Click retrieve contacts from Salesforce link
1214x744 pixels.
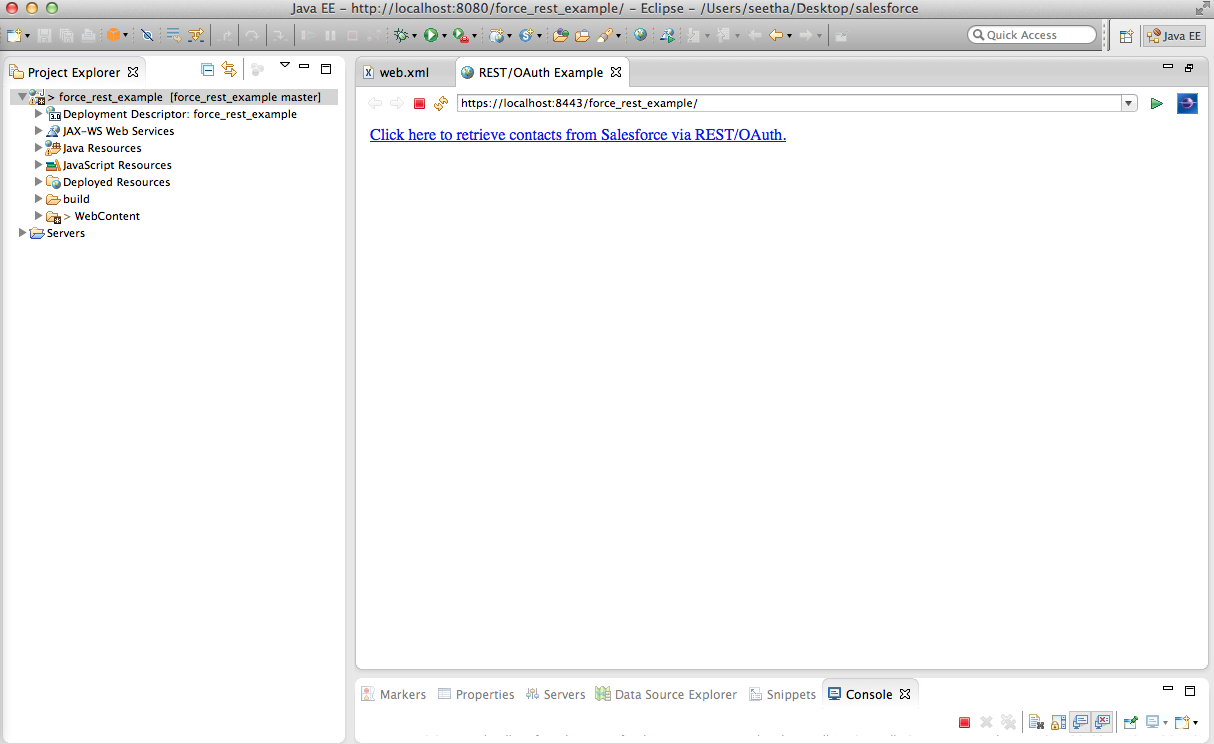578,135
